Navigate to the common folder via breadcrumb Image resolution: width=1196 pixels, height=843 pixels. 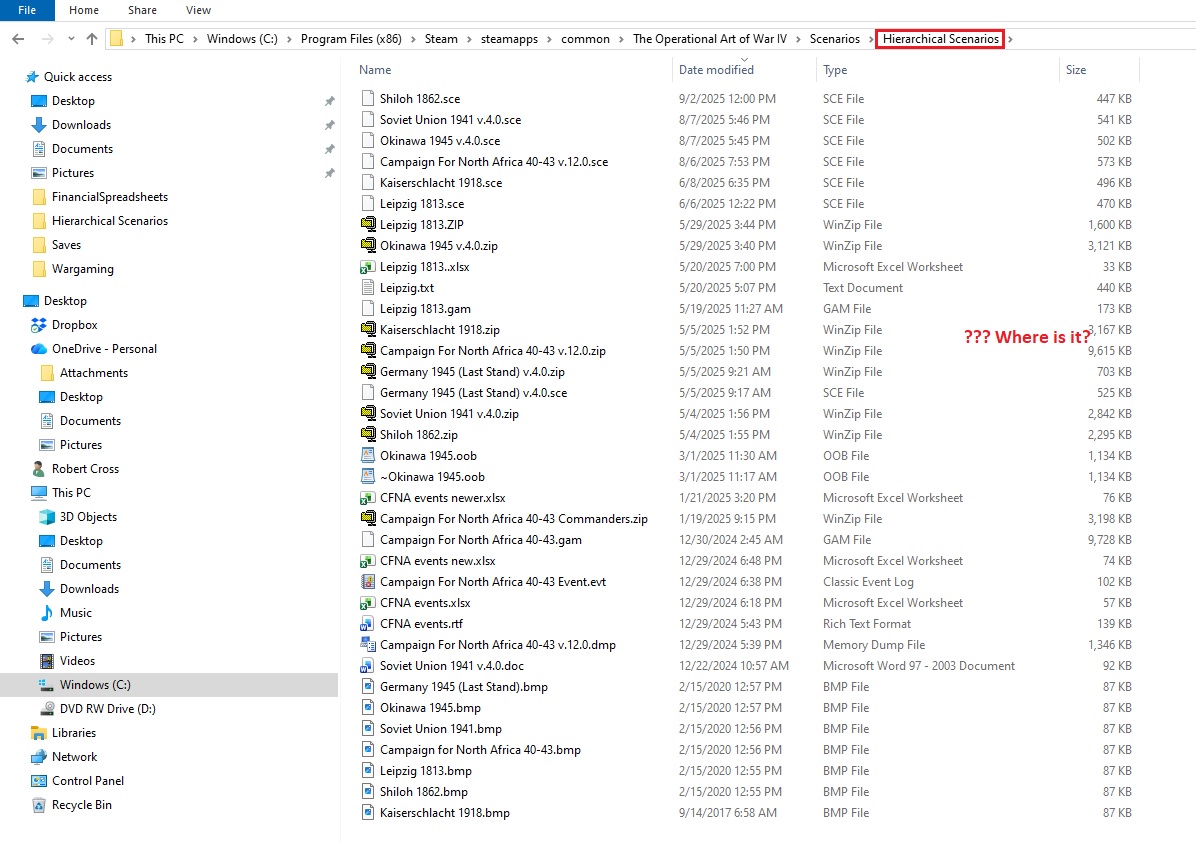point(585,38)
